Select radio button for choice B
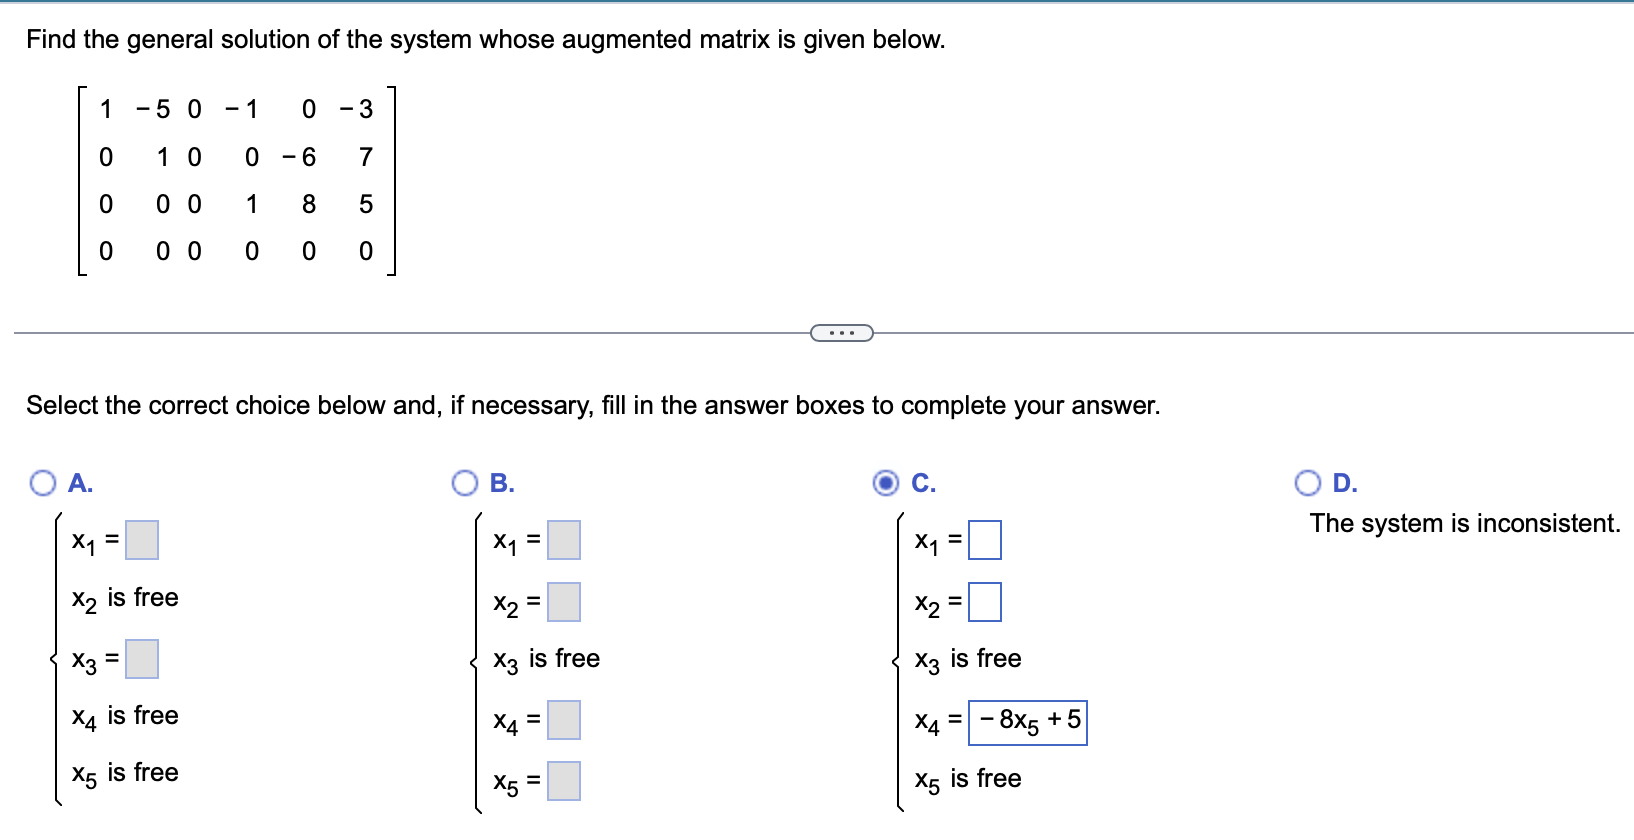 pos(464,483)
